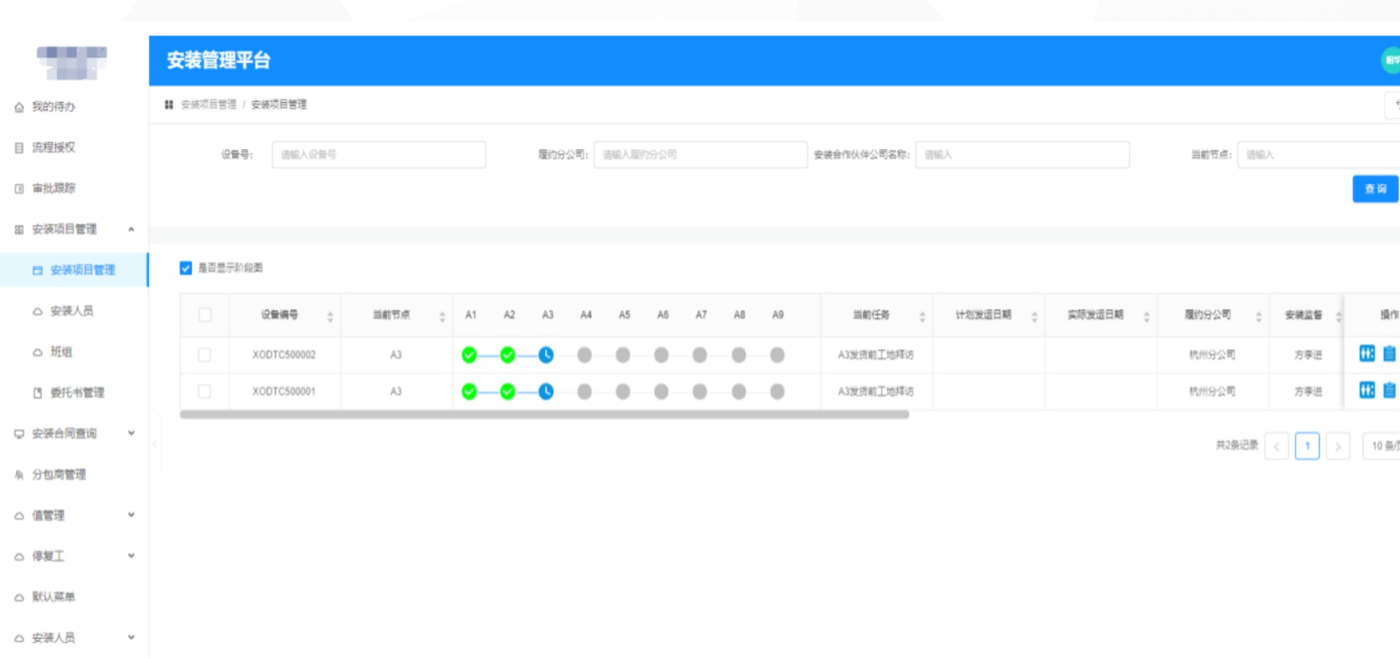Check the select-all checkbox in the table header

click(x=205, y=315)
